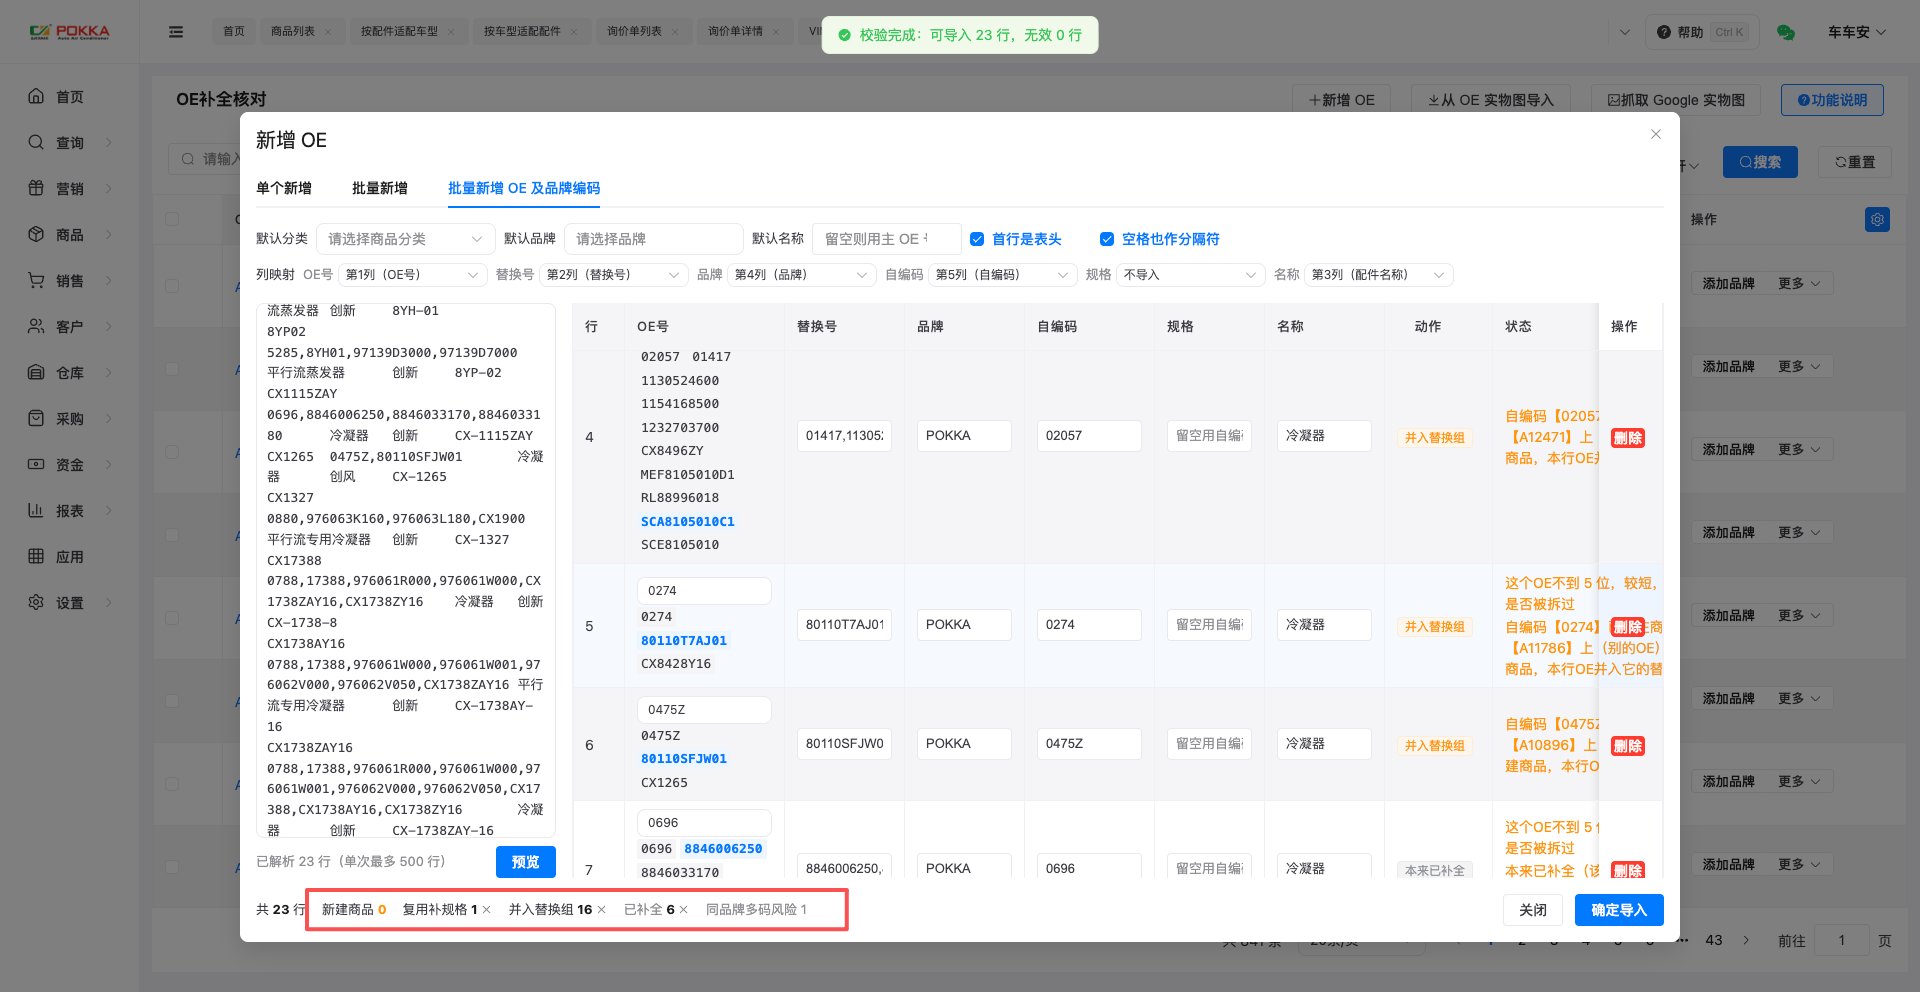Open column settings gear in background table
This screenshot has width=1920, height=992.
pyautogui.click(x=1877, y=219)
